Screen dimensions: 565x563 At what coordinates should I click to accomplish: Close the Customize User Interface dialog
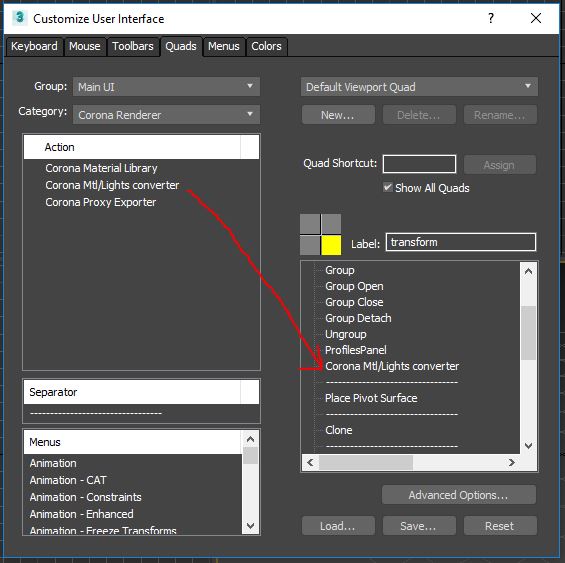[x=536, y=18]
